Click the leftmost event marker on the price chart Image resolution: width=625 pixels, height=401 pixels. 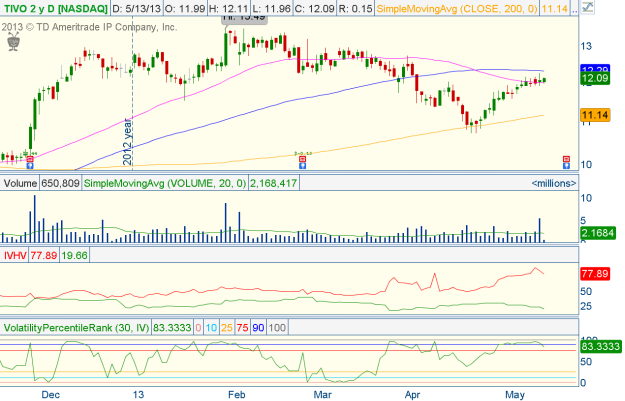(x=30, y=159)
